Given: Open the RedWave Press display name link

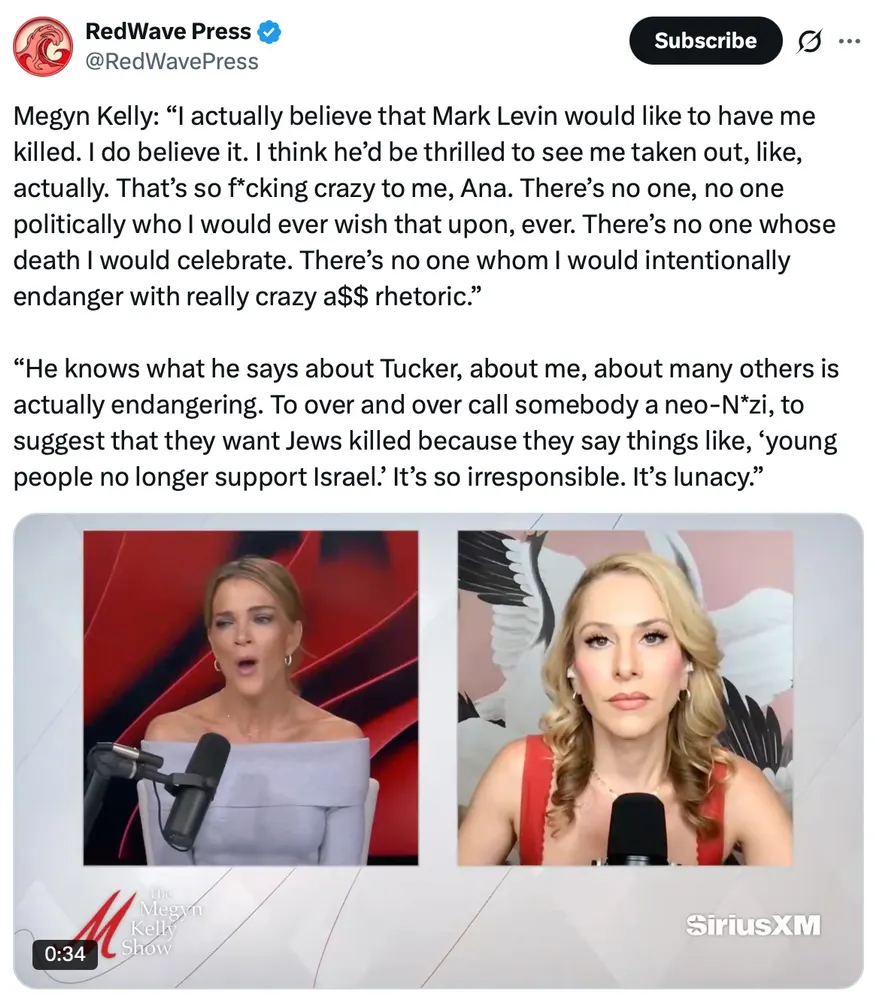Looking at the screenshot, I should 168,31.
